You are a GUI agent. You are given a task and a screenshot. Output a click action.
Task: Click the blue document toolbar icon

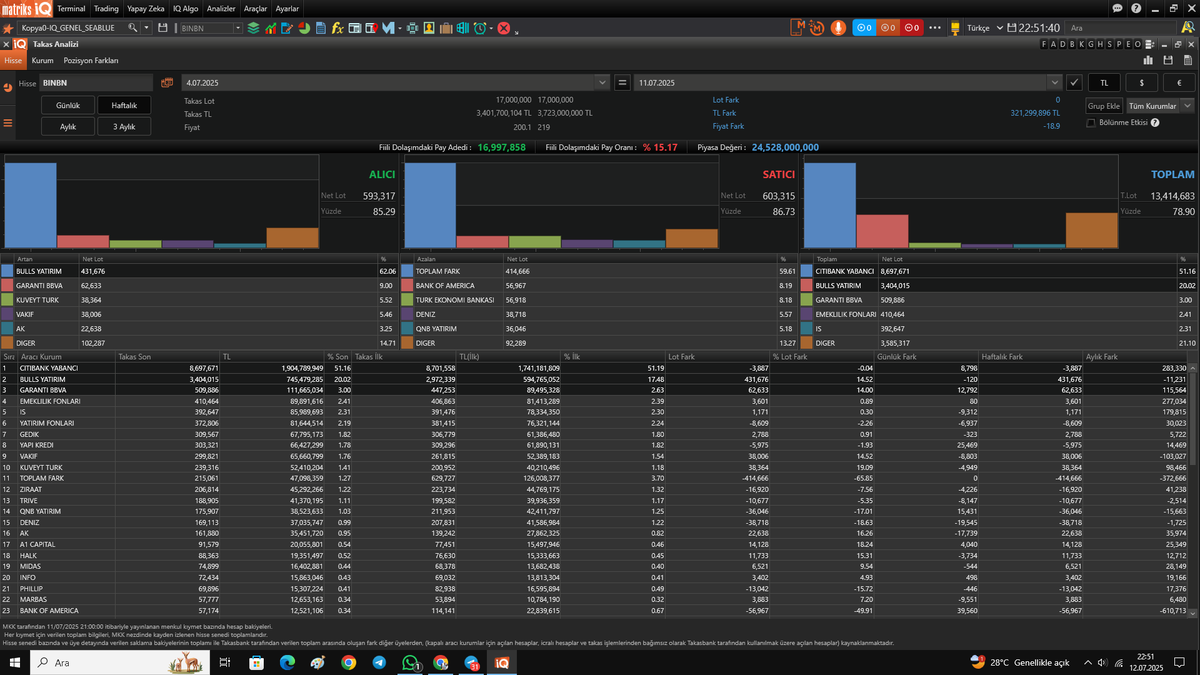pos(321,29)
